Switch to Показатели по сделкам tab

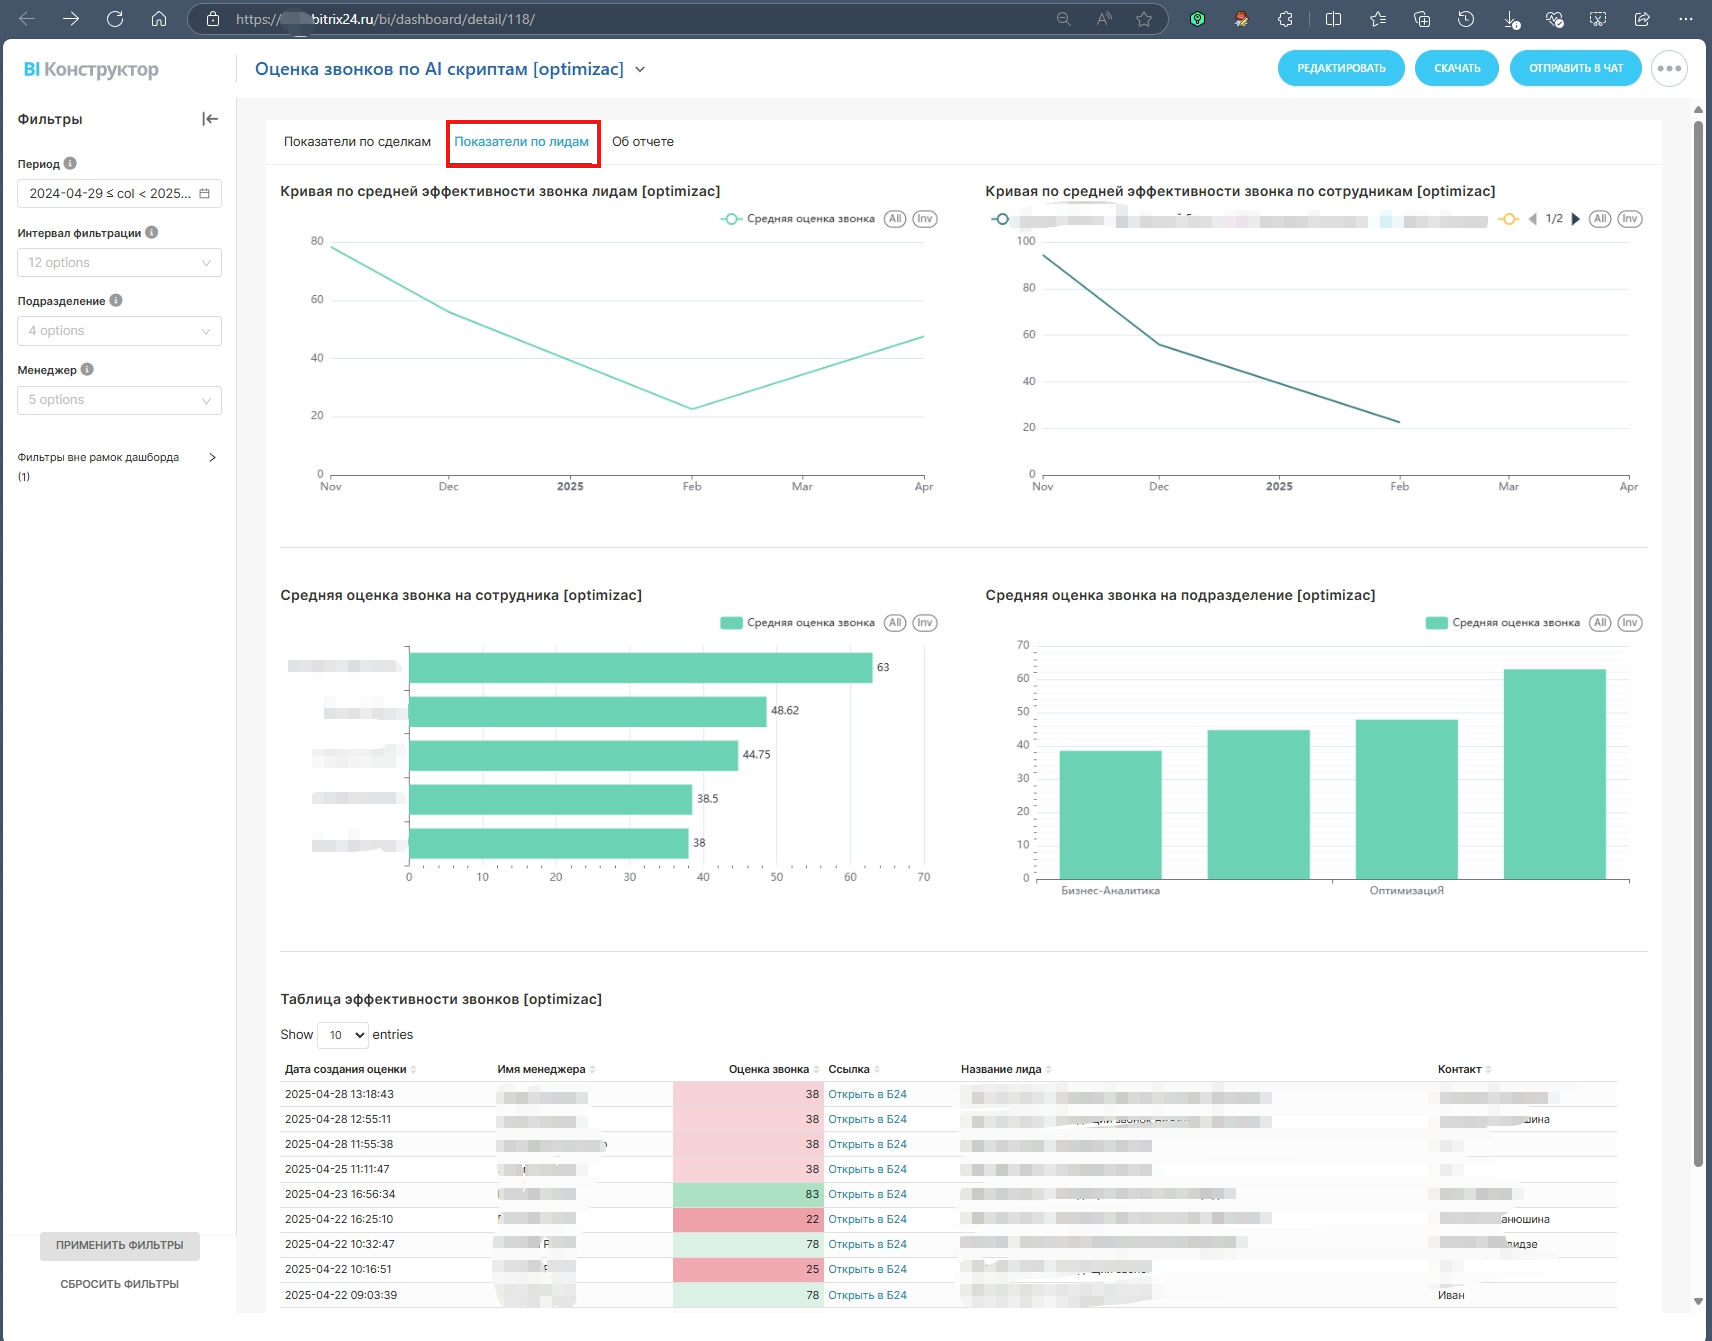coord(357,142)
